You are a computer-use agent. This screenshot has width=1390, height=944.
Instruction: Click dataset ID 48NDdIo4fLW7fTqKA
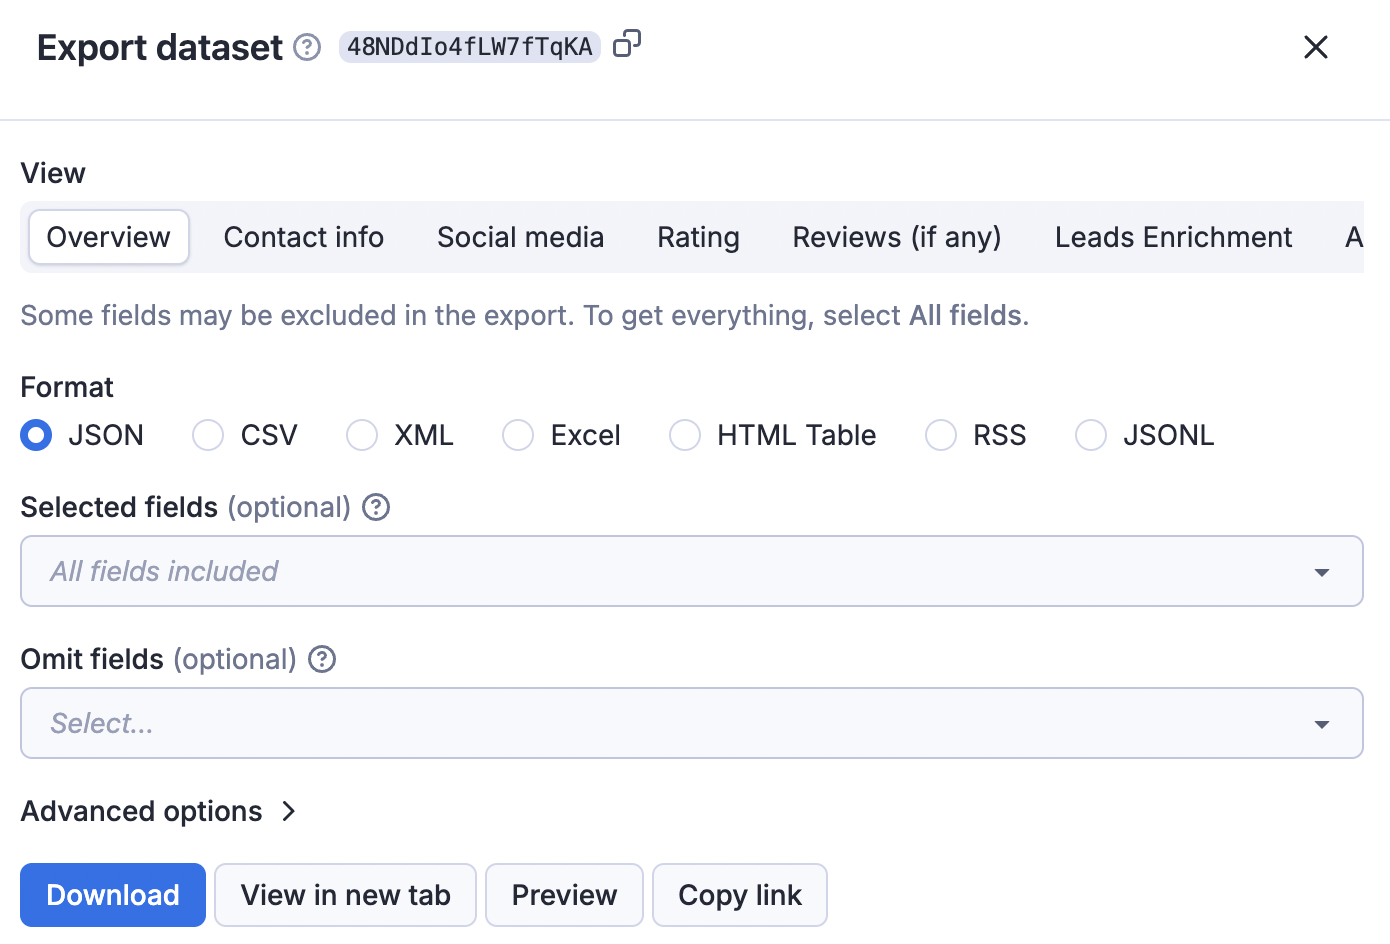click(470, 47)
